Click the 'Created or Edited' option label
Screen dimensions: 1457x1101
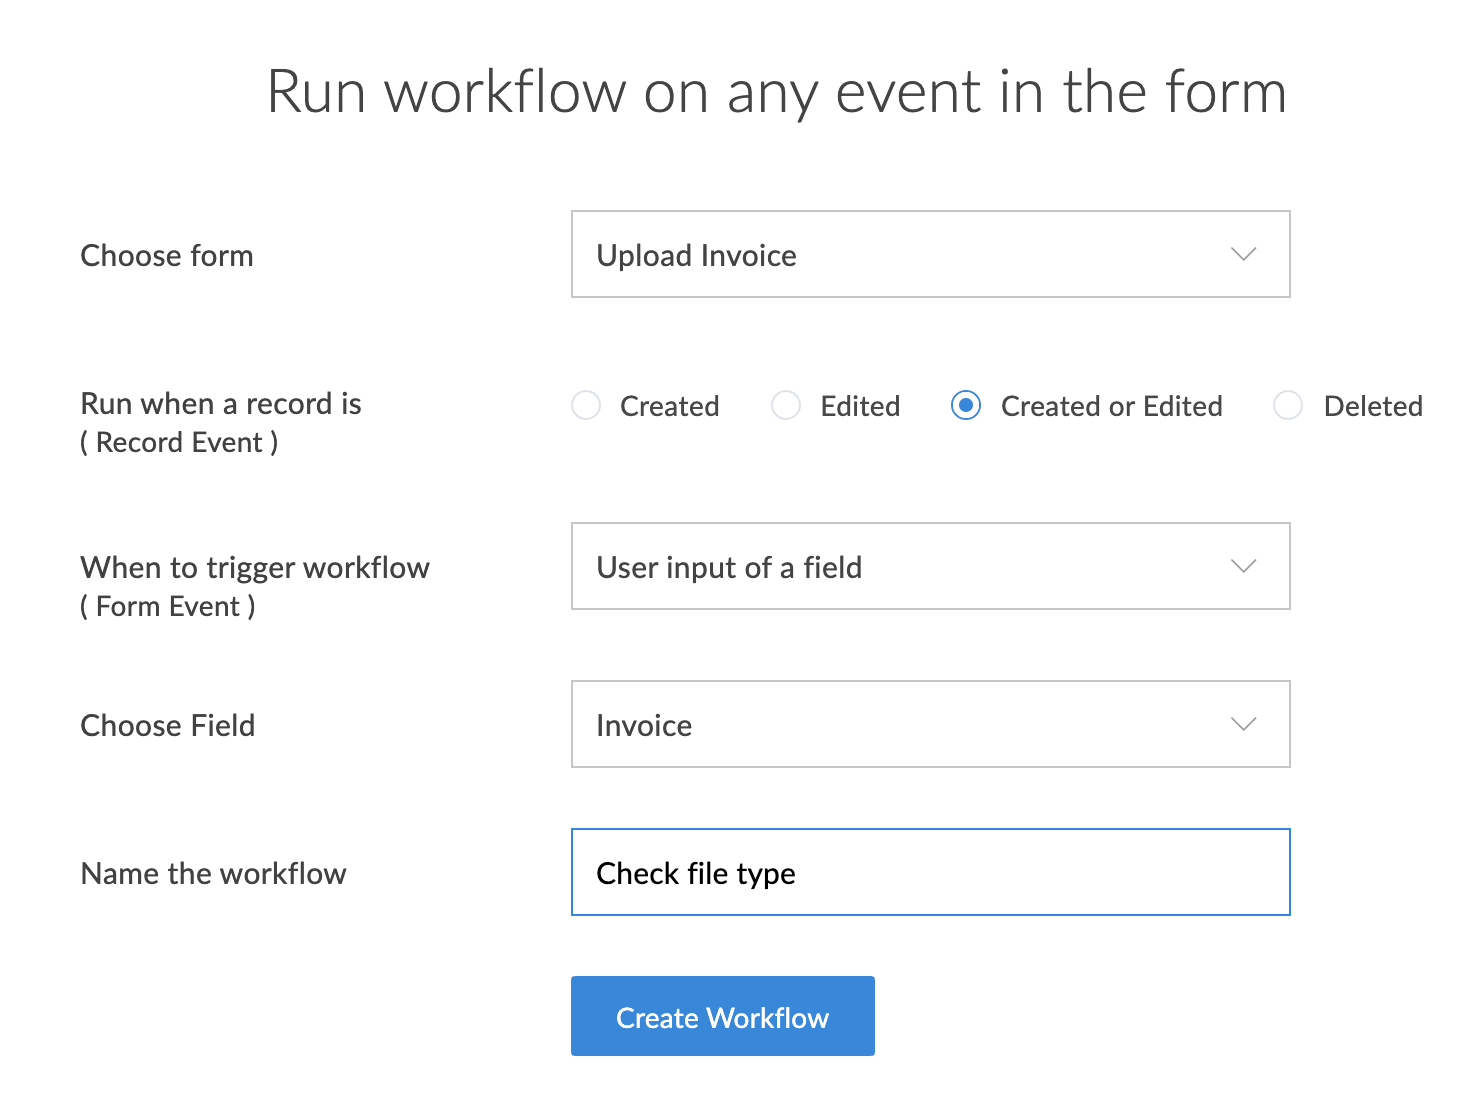pos(1111,406)
